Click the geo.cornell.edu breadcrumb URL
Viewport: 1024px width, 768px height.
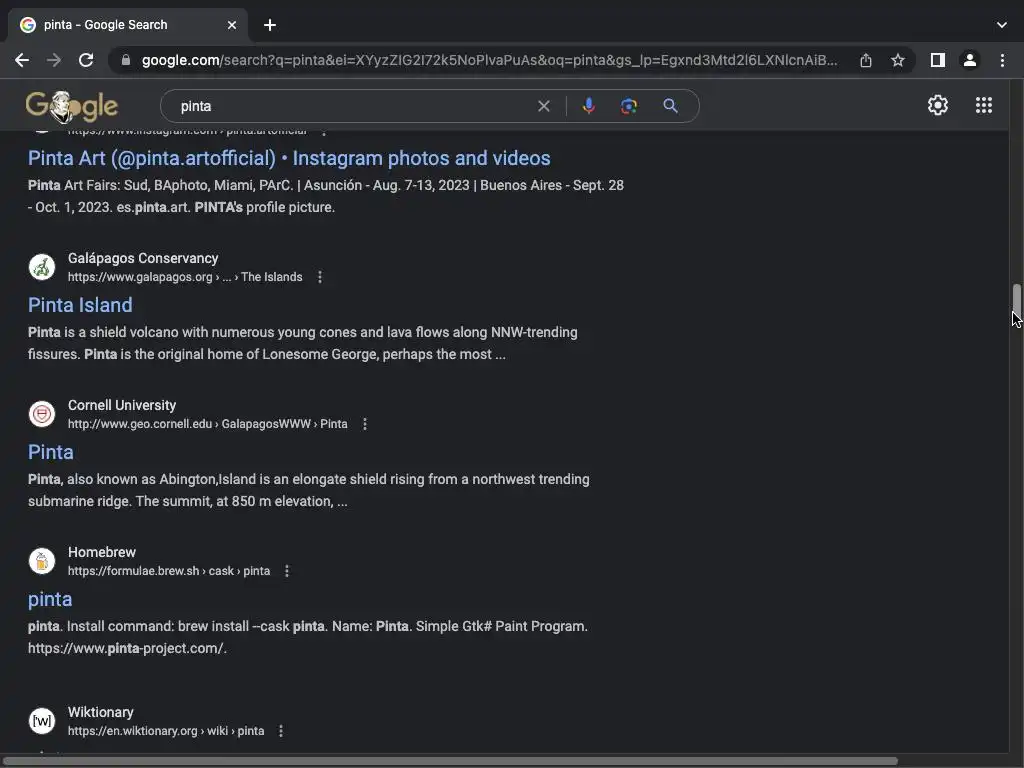point(208,424)
